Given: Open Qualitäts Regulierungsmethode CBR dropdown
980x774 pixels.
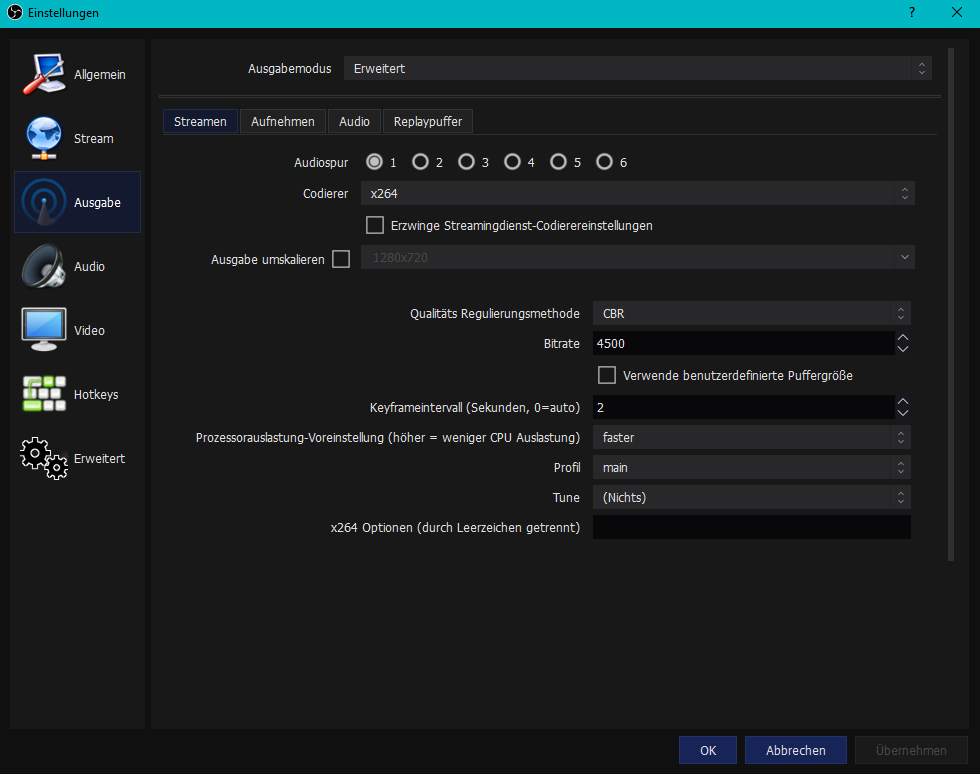Looking at the screenshot, I should 751,313.
